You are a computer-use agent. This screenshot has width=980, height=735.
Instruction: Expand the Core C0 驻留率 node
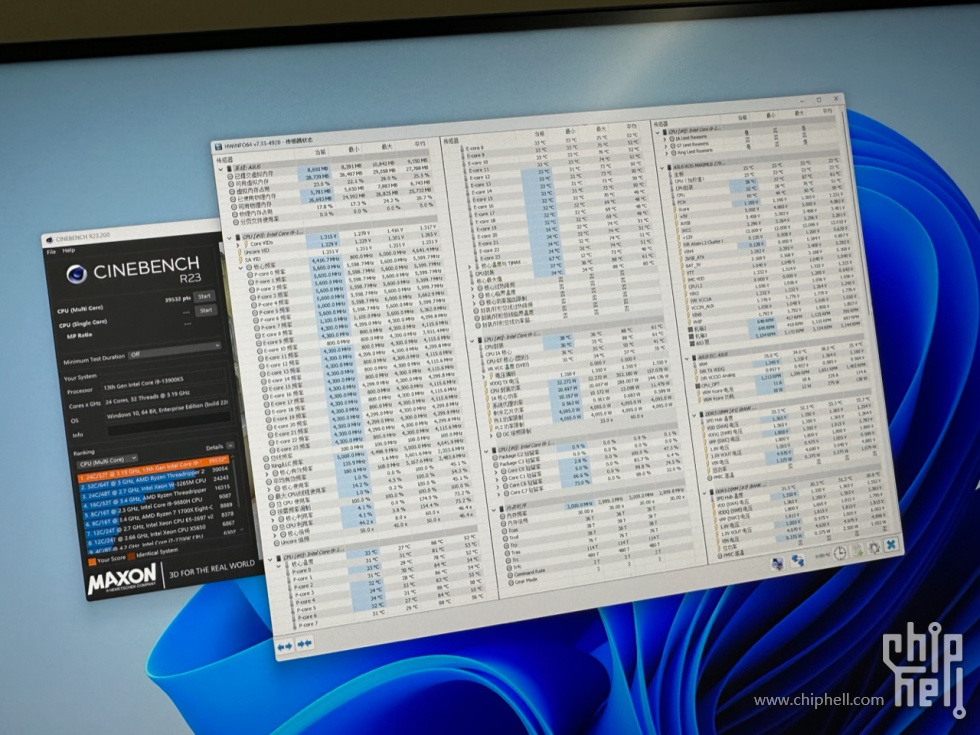point(498,472)
